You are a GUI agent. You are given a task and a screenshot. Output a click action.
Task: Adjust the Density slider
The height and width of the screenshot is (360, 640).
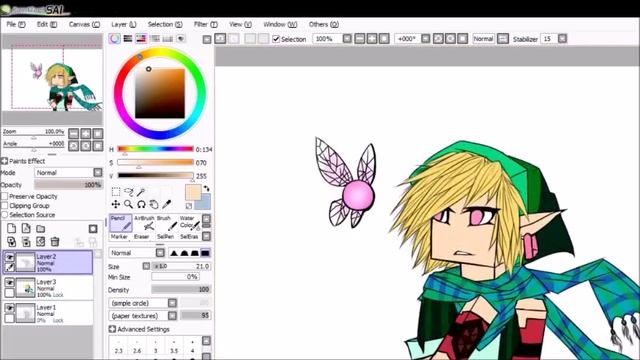click(x=181, y=289)
